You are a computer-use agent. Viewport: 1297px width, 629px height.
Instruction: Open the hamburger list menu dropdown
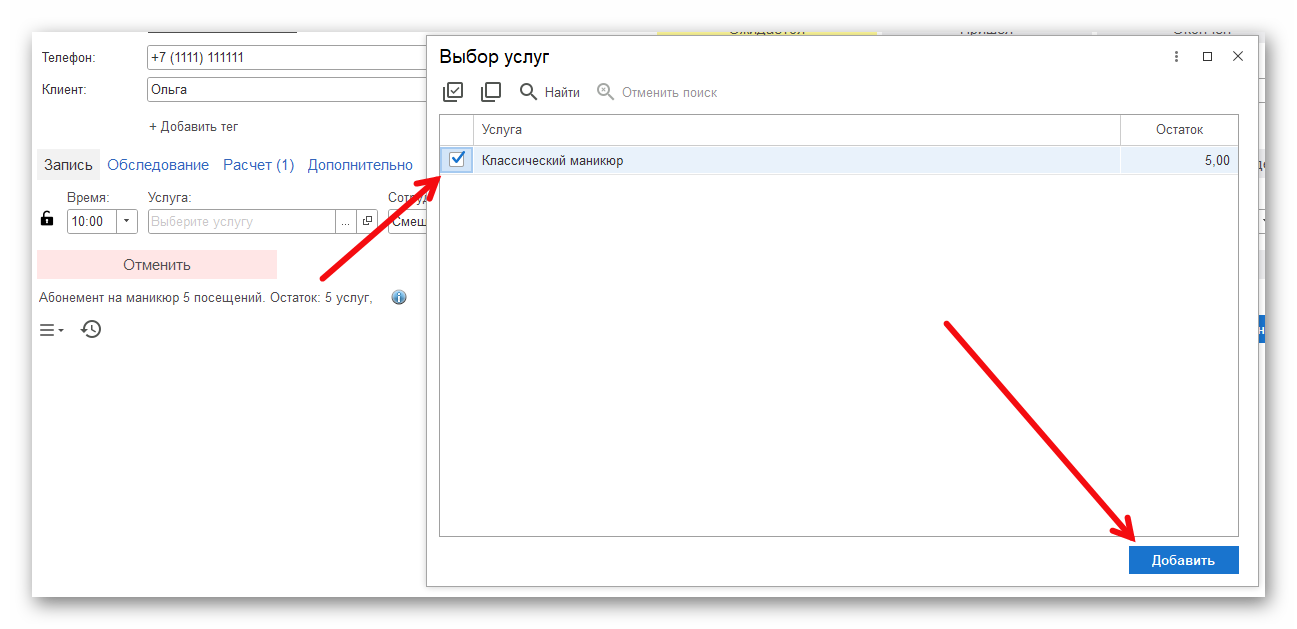click(x=51, y=330)
